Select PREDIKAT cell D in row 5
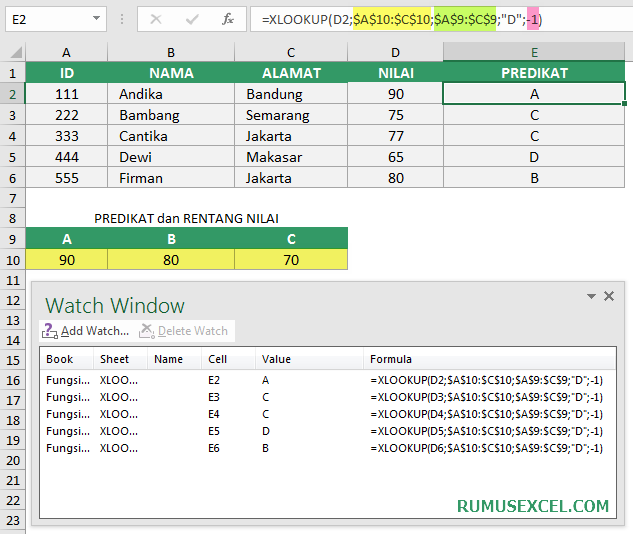633x534 pixels. (534, 157)
